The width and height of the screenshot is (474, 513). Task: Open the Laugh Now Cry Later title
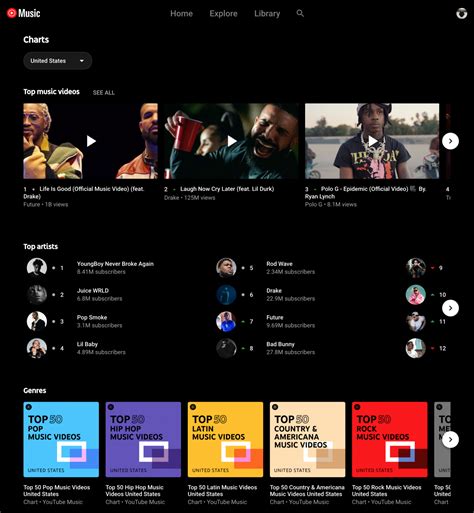227,189
